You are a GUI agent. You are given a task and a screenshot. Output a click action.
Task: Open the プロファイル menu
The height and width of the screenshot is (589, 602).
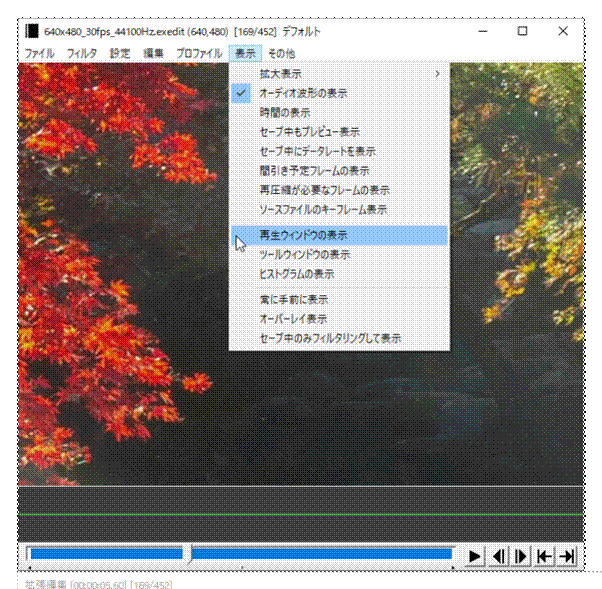[x=198, y=53]
